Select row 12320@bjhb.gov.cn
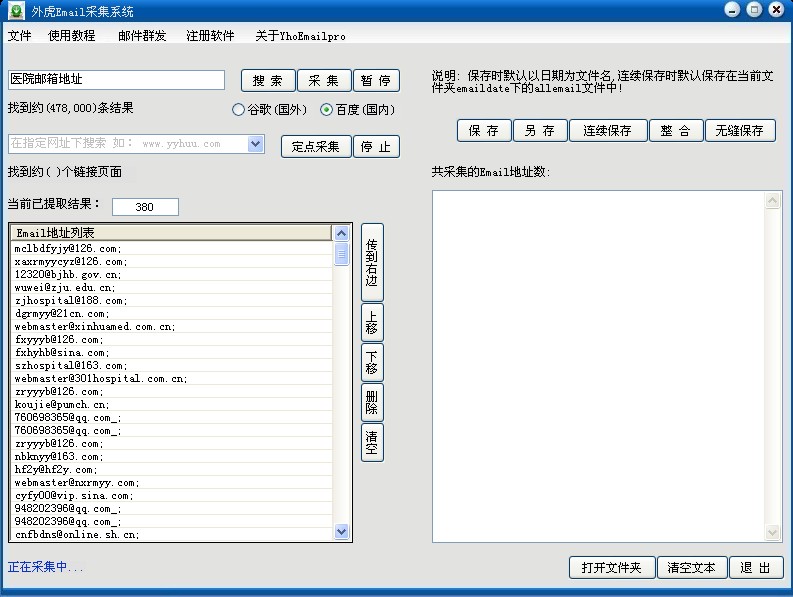 point(171,274)
